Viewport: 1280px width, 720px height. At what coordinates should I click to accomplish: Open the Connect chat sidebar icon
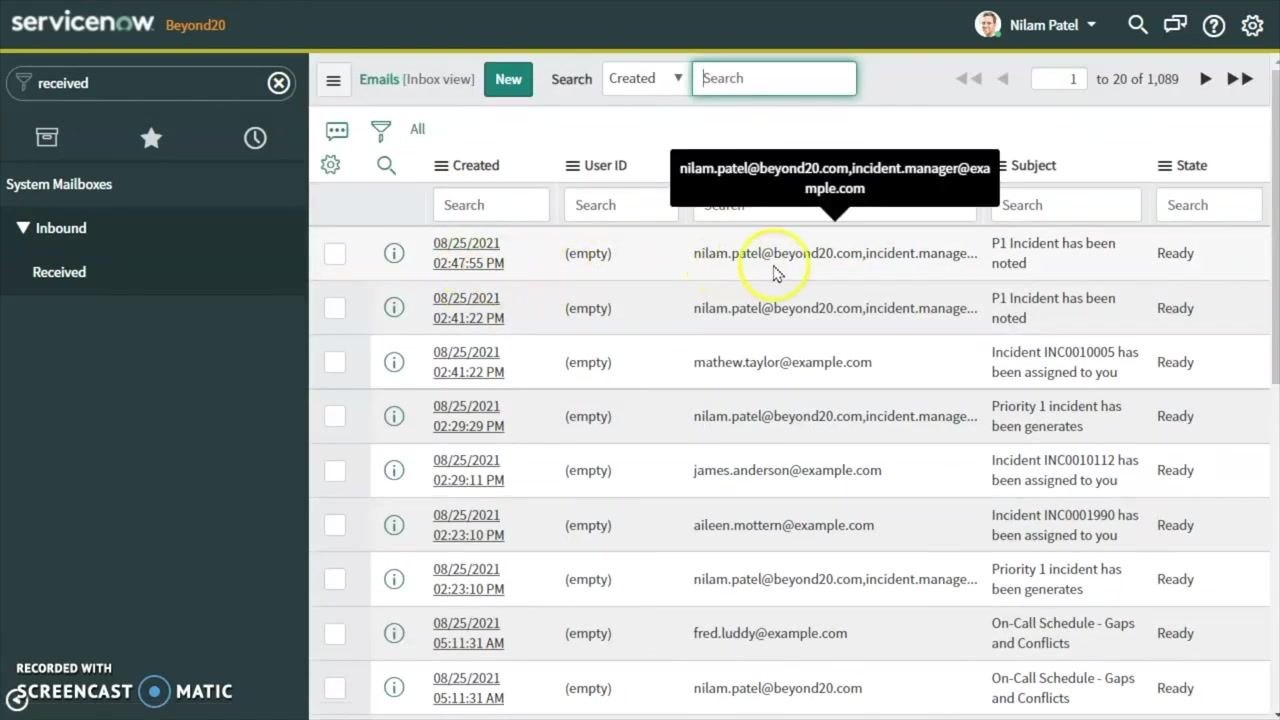coord(1176,25)
